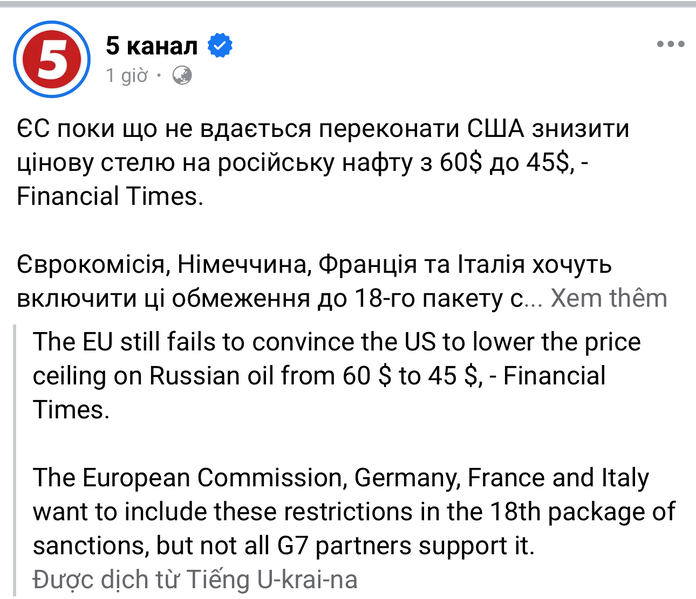Click "Times." ending the first English paragraph
The height and width of the screenshot is (599, 696).
coord(70,411)
